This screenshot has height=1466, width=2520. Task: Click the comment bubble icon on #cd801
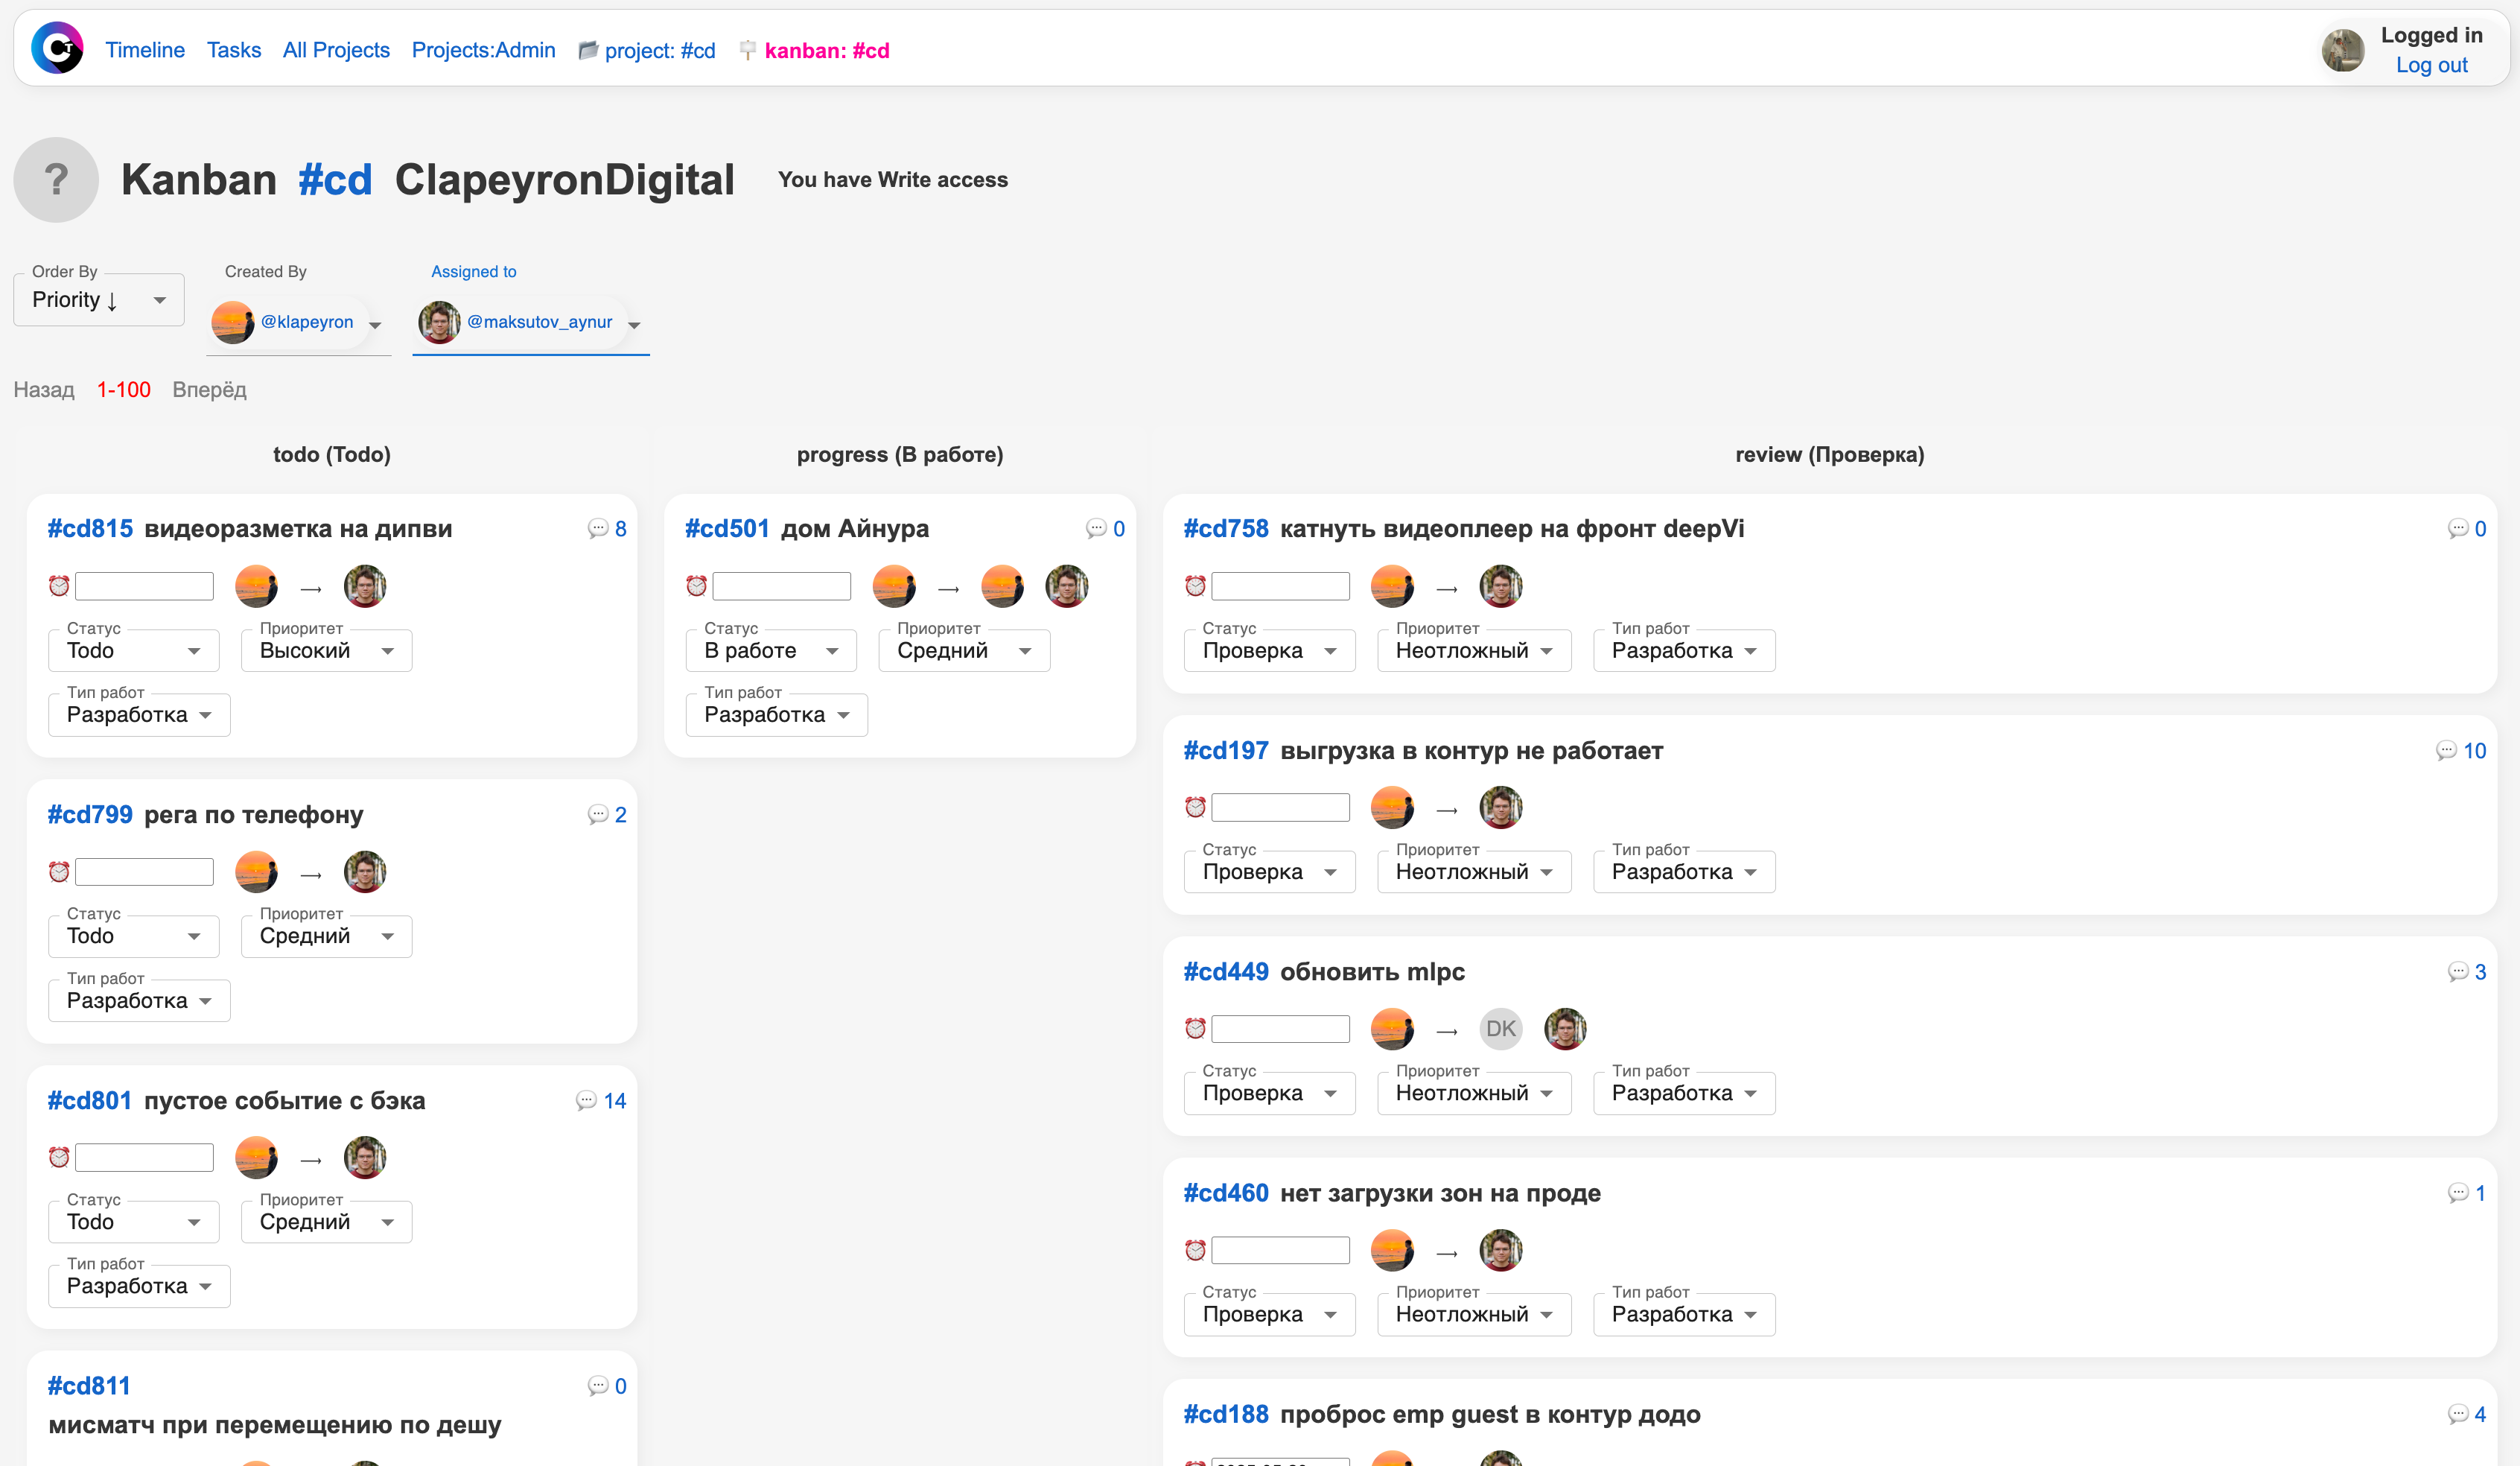point(586,1101)
